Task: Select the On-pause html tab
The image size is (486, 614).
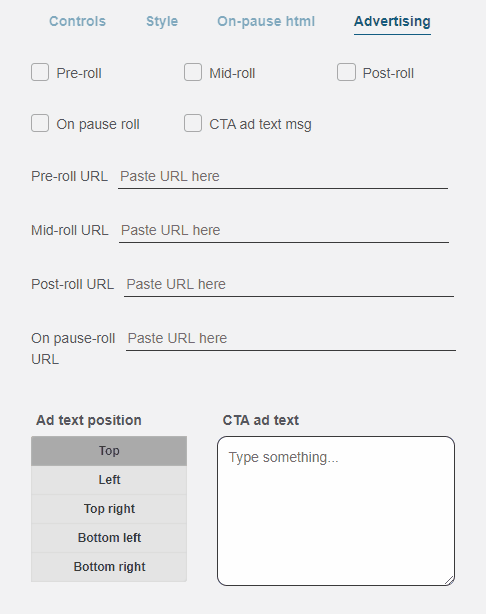Action: coord(266,21)
